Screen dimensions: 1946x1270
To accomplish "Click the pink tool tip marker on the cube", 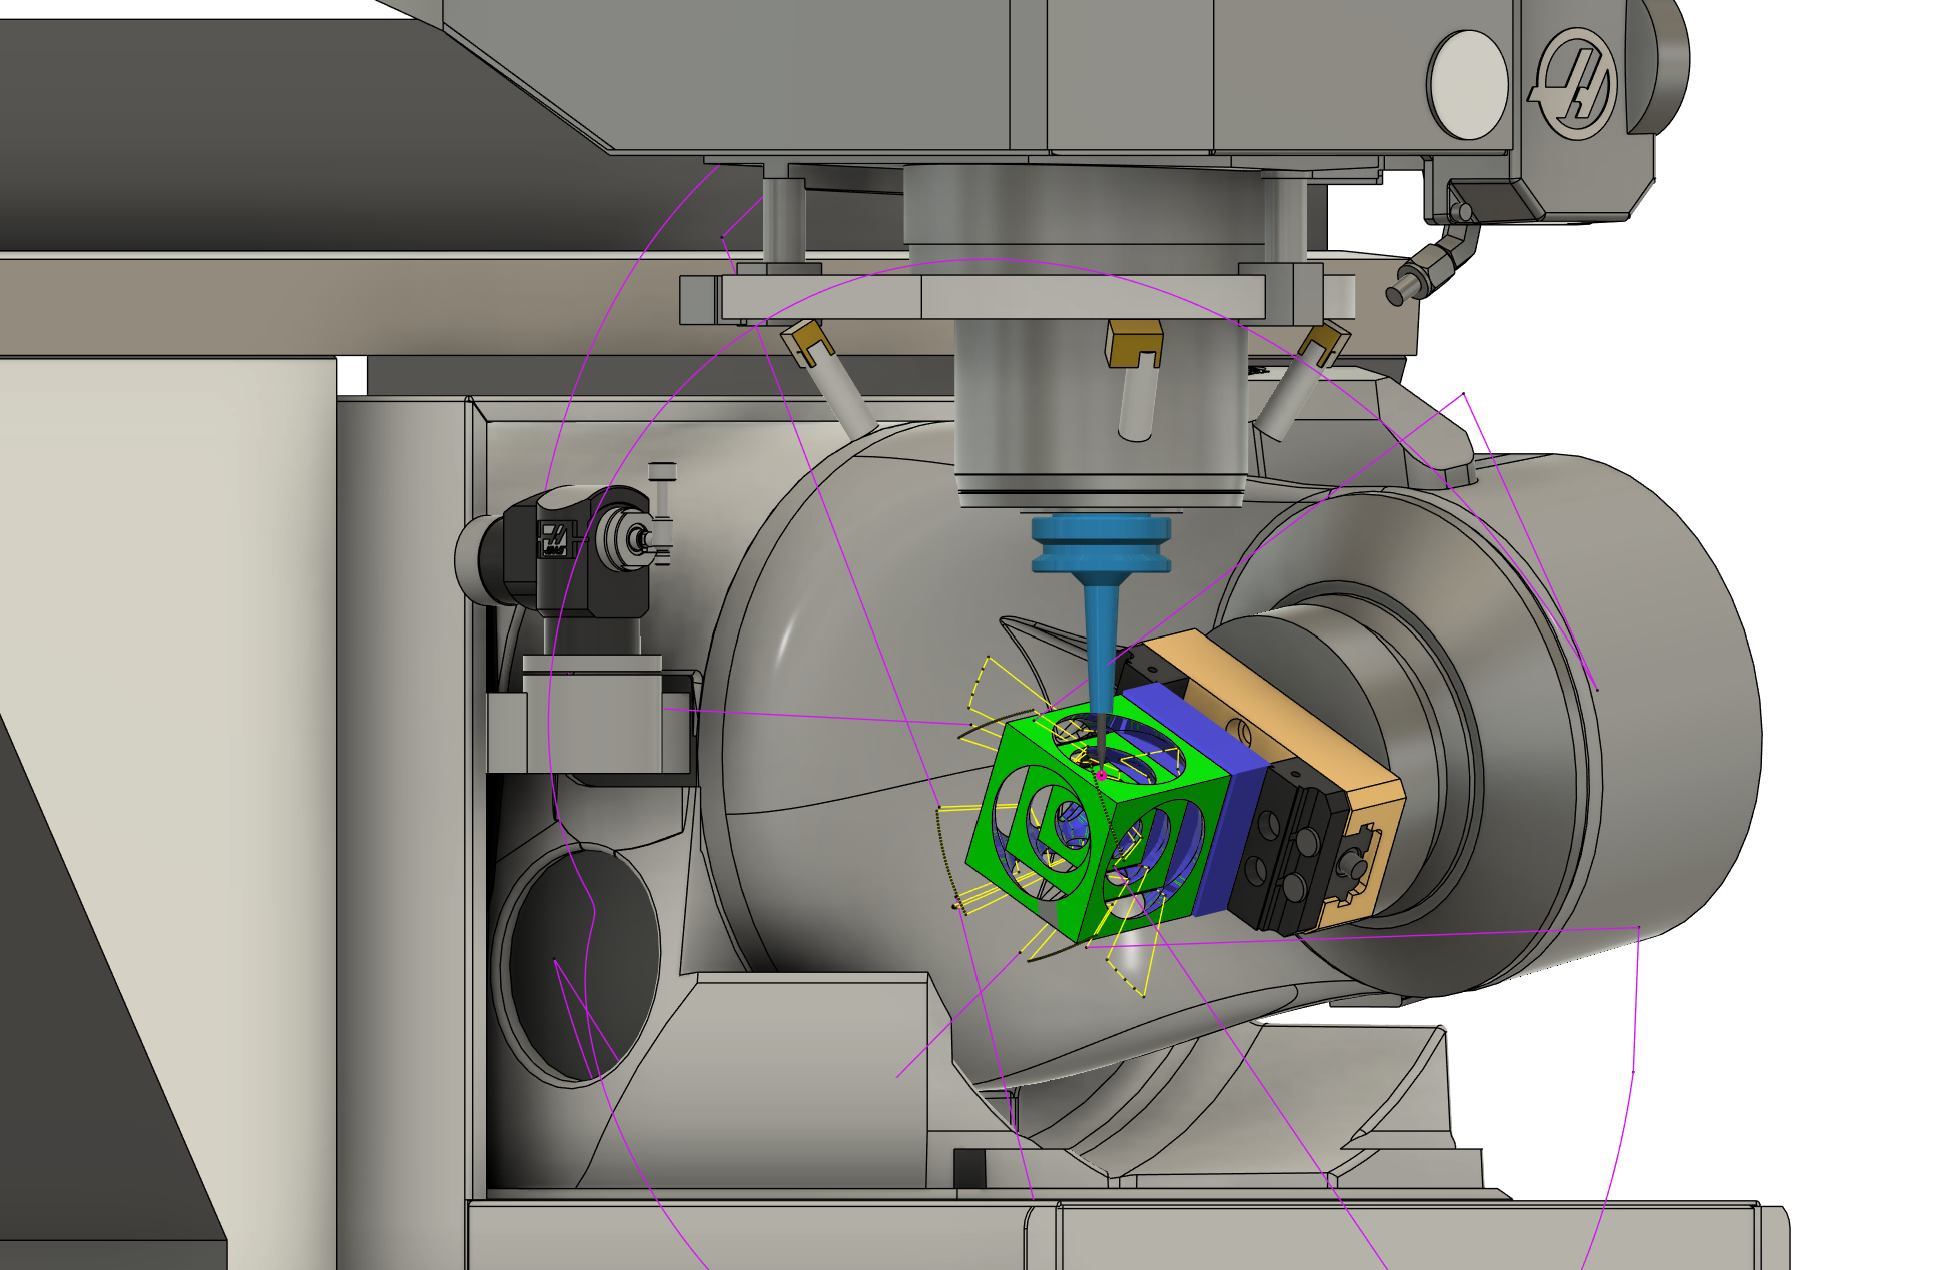I will point(1101,775).
